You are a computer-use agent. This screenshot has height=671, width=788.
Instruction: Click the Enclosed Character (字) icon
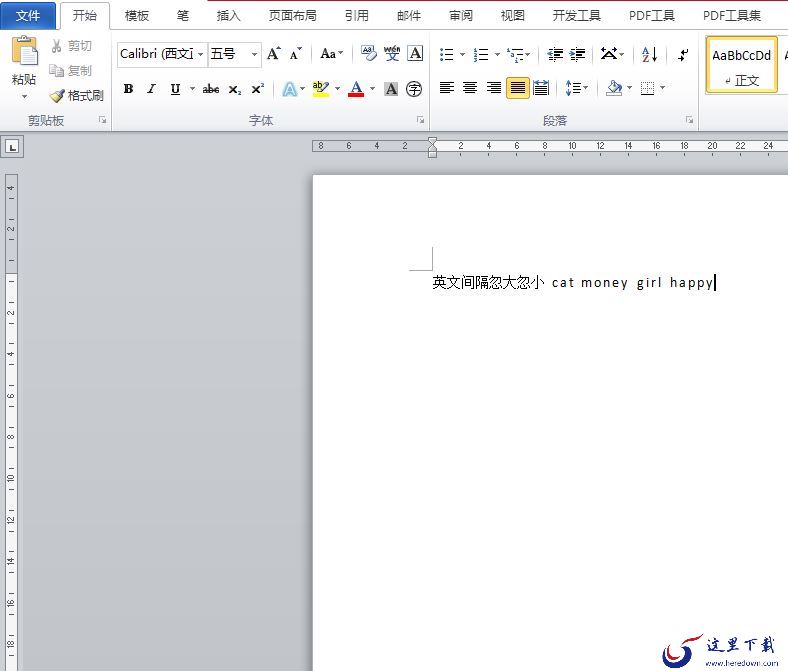pos(414,89)
